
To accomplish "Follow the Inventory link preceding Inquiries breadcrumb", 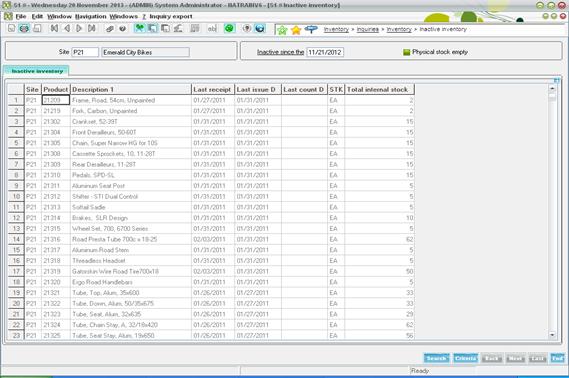I will 336,29.
